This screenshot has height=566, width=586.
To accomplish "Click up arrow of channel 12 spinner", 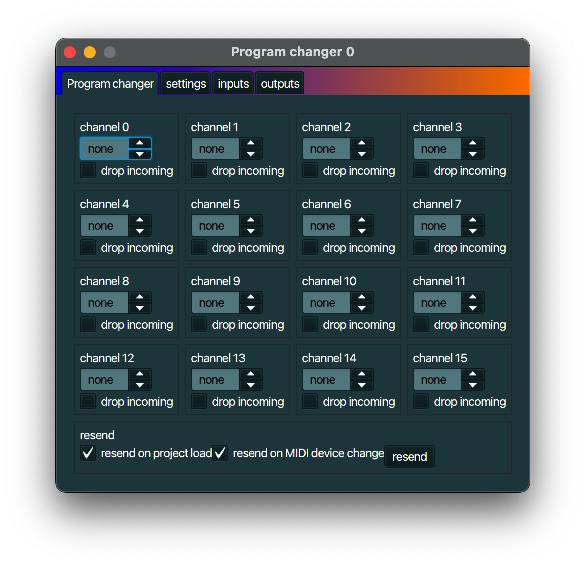I will (140, 374).
